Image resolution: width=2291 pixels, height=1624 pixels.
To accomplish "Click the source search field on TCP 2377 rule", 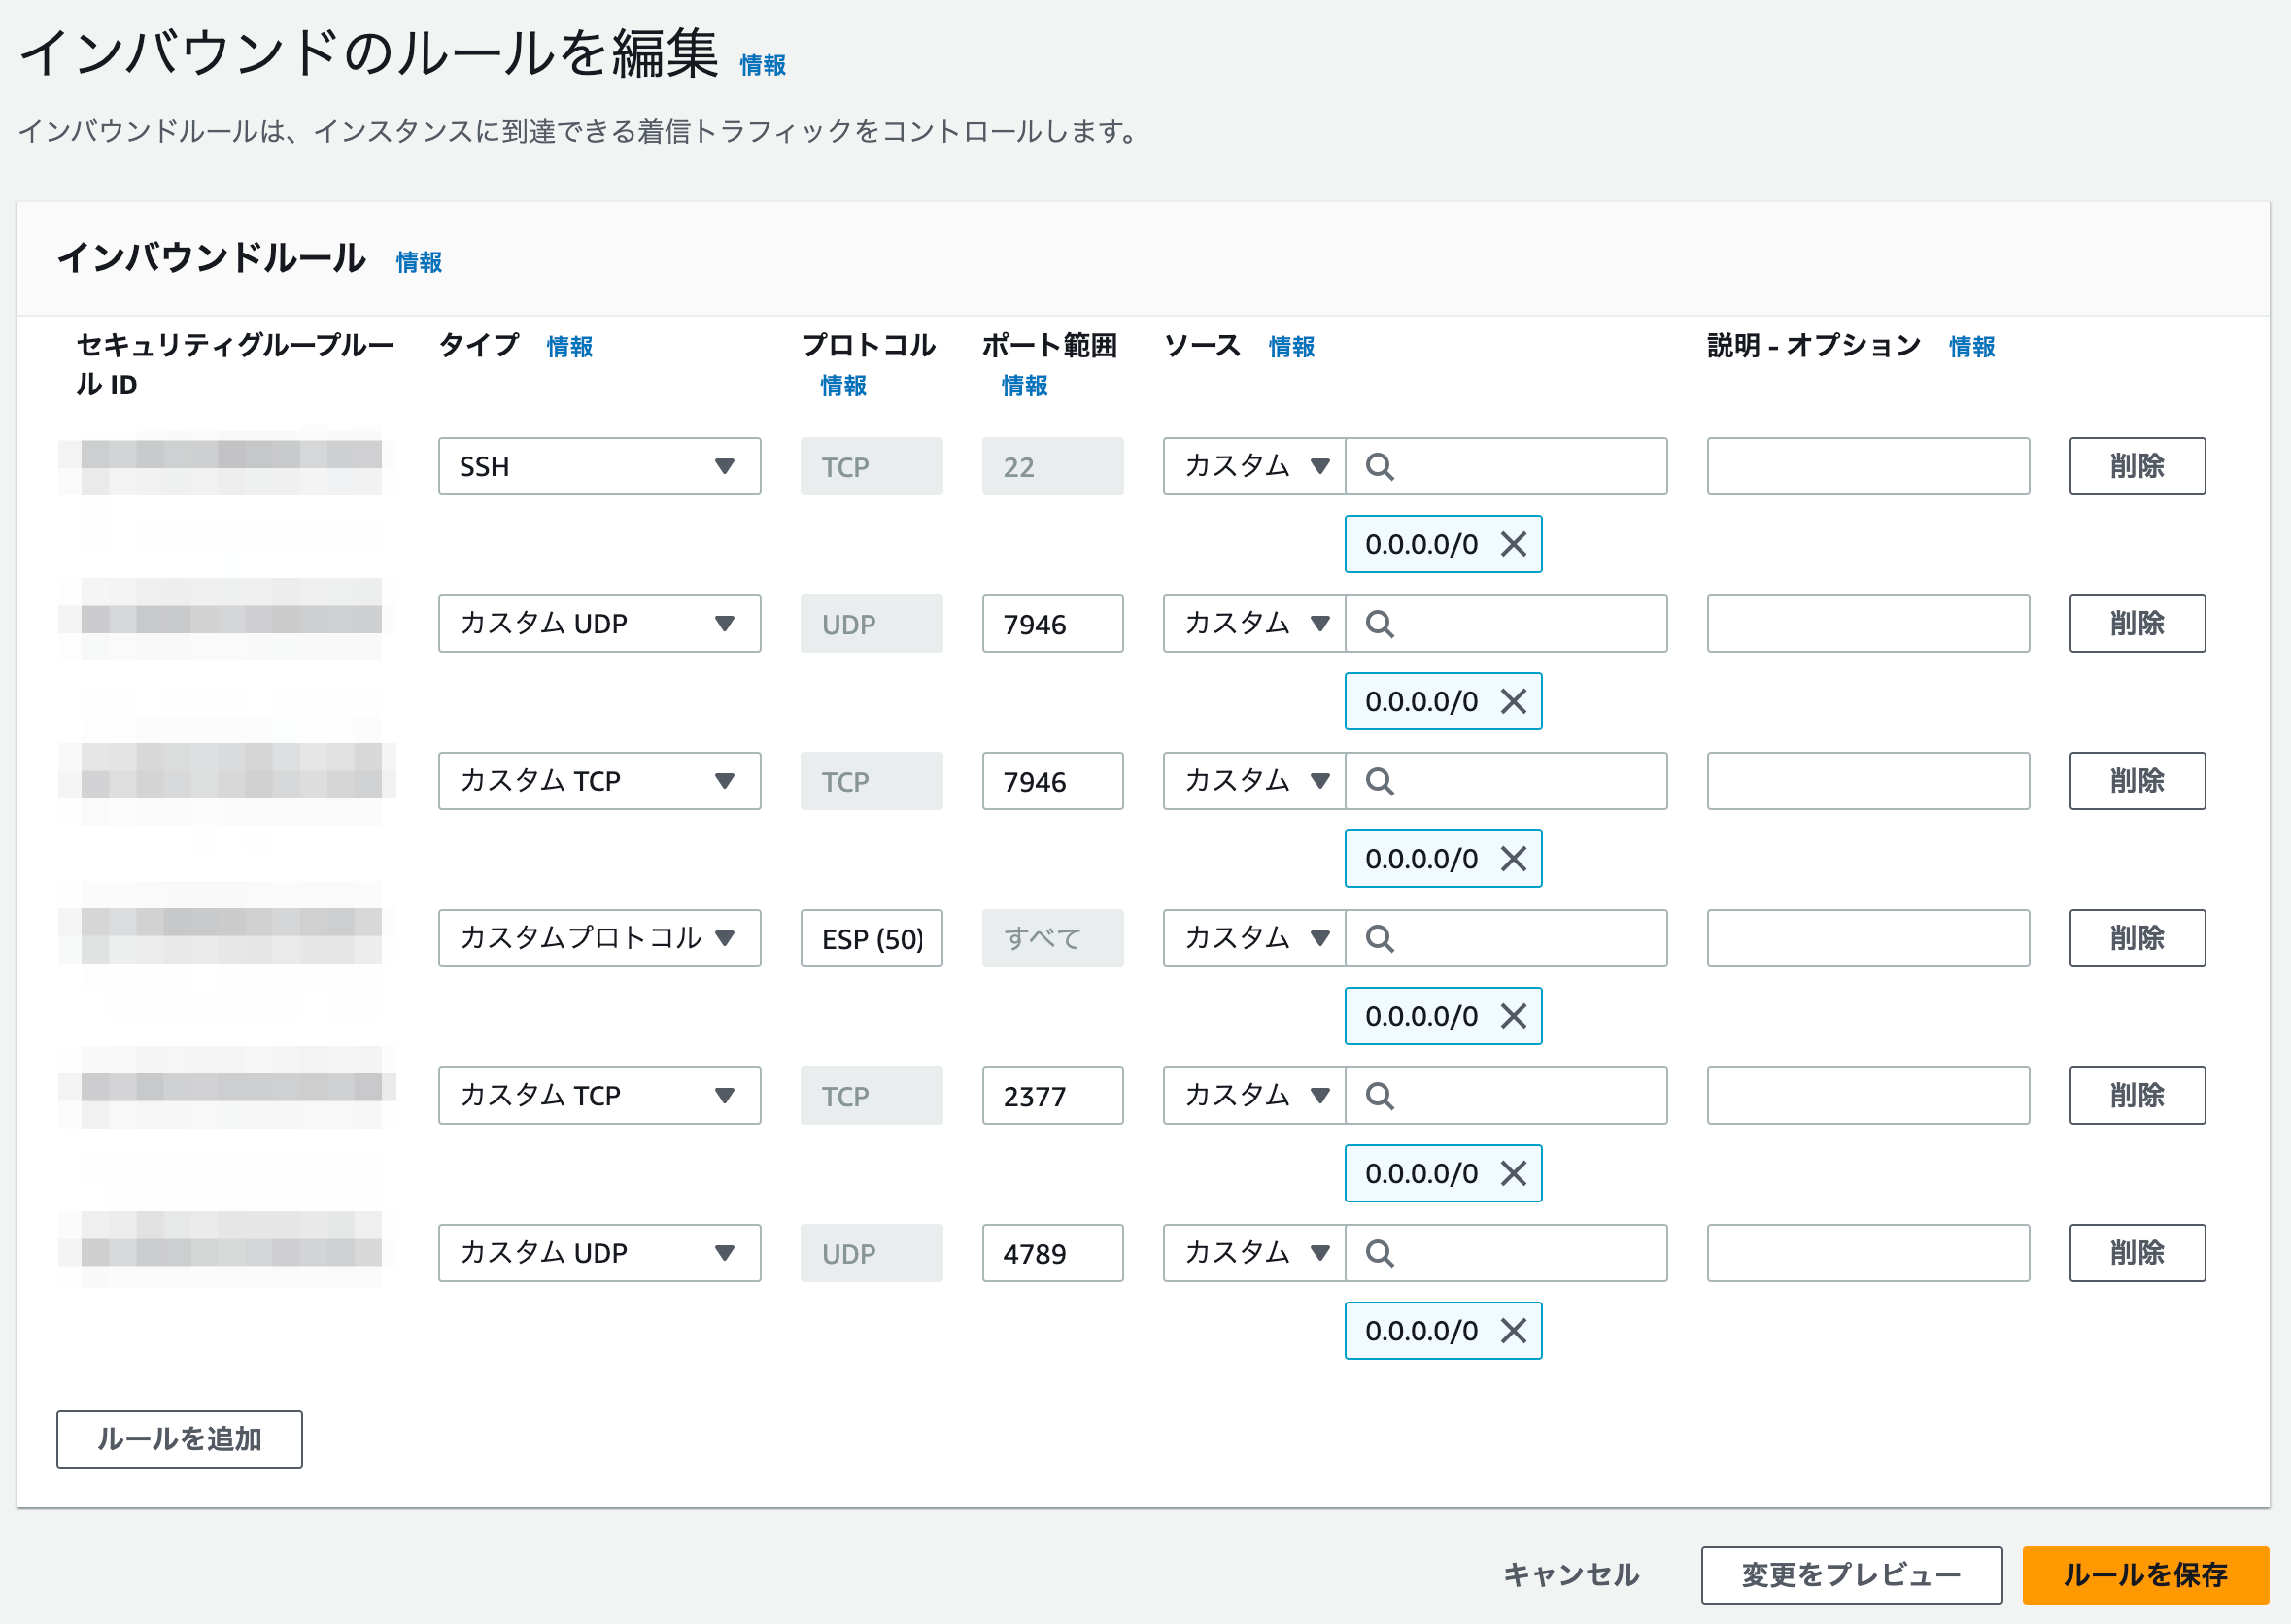I will [x=1506, y=1095].
